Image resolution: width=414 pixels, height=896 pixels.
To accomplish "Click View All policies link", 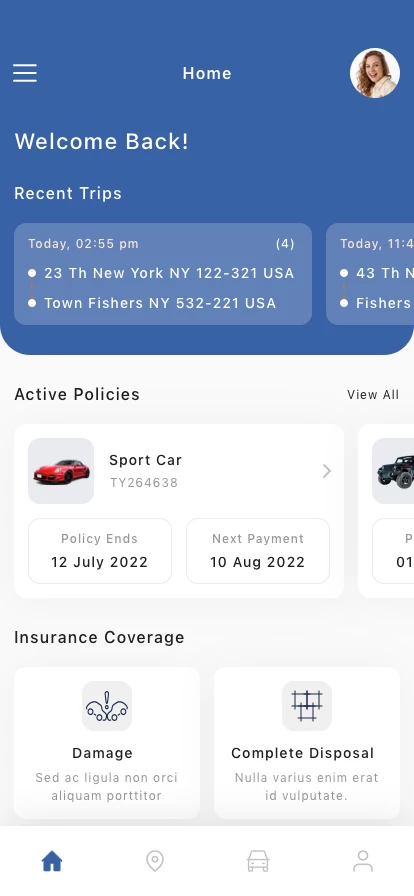I will pyautogui.click(x=373, y=394).
